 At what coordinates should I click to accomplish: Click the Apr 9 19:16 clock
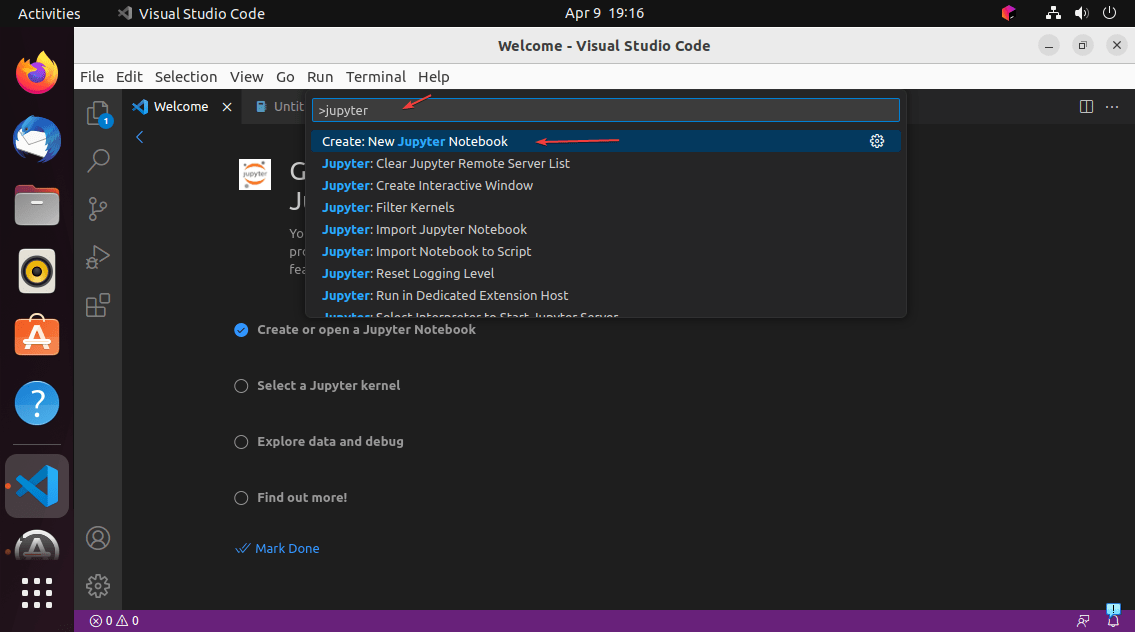[x=604, y=13]
